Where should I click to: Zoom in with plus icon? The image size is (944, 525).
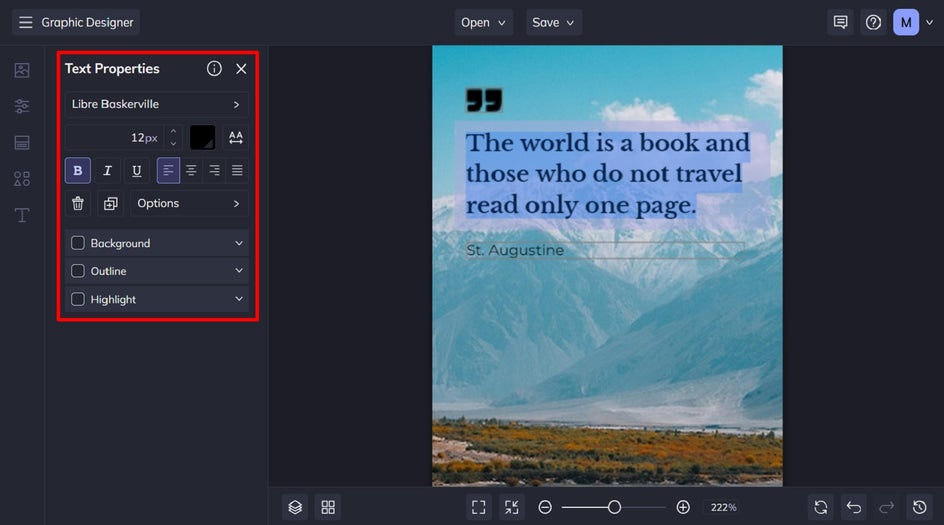[683, 508]
